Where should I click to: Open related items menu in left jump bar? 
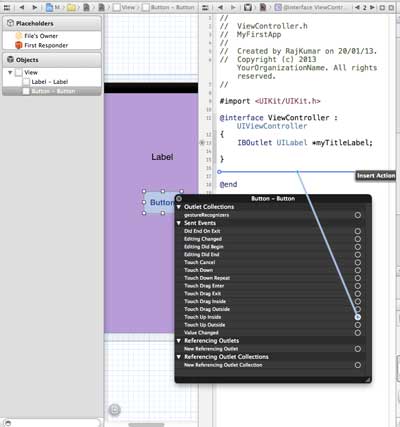pyautogui.click(x=7, y=7)
